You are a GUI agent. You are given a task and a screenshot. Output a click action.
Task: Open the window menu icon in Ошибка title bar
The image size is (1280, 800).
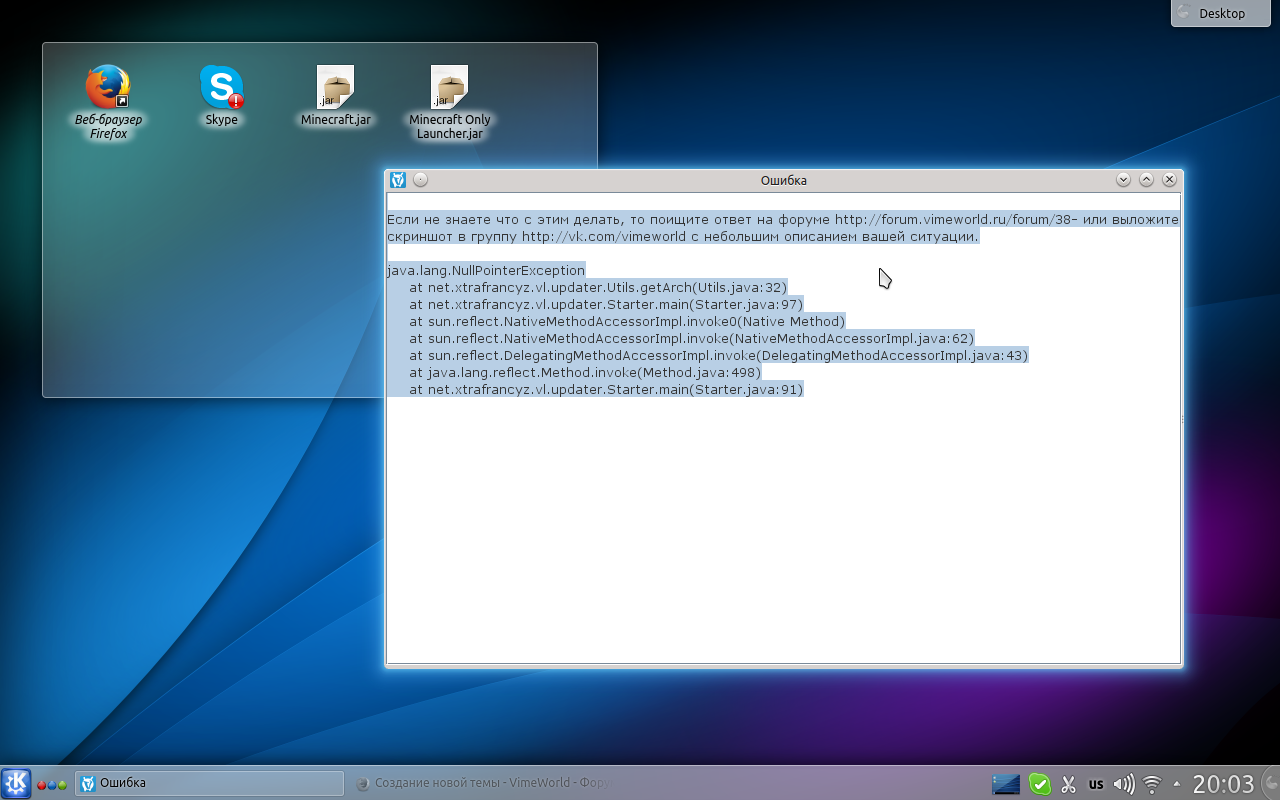point(398,180)
